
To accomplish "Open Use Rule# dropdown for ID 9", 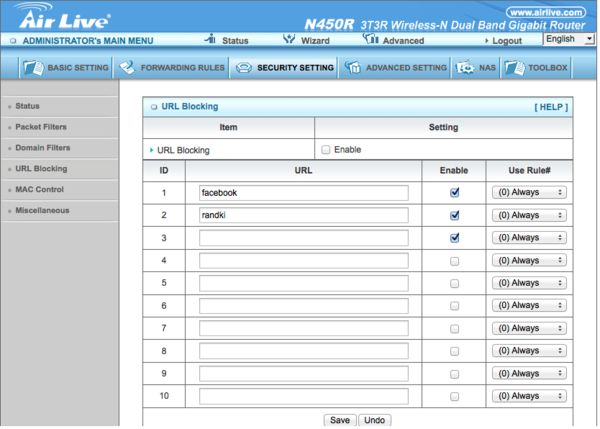I will 529,373.
